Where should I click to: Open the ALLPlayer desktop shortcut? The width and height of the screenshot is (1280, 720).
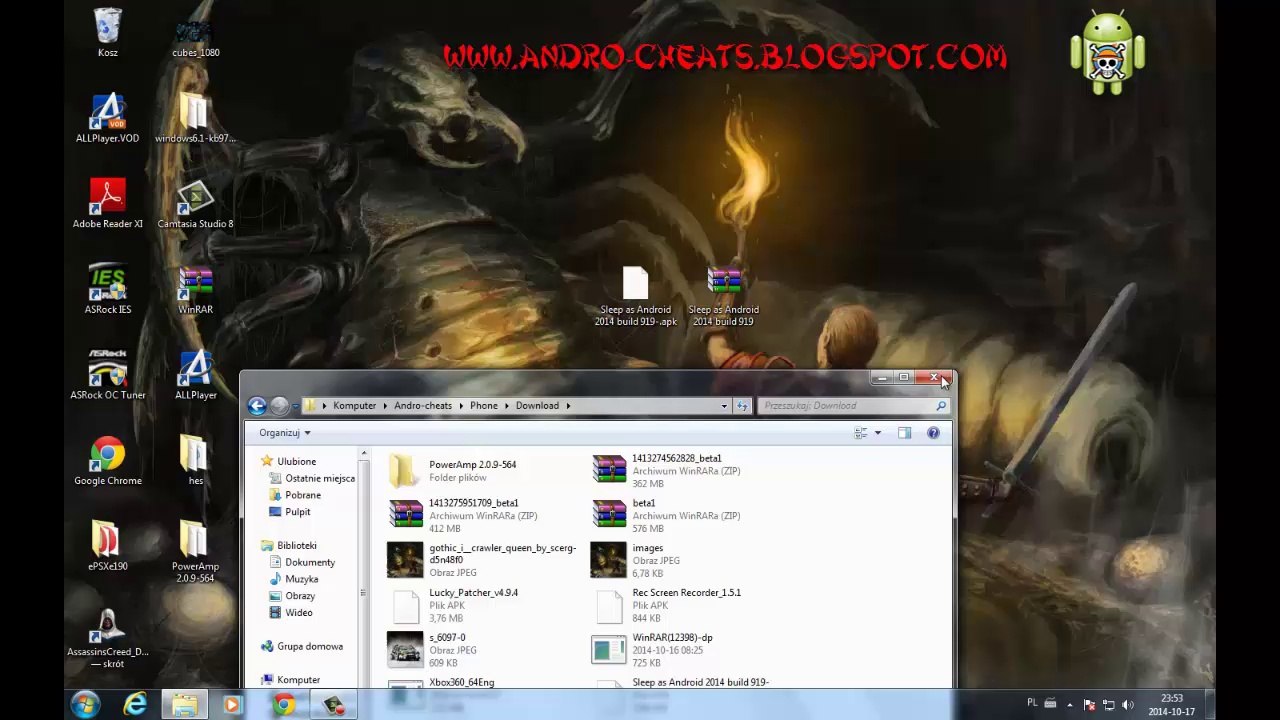coord(195,375)
